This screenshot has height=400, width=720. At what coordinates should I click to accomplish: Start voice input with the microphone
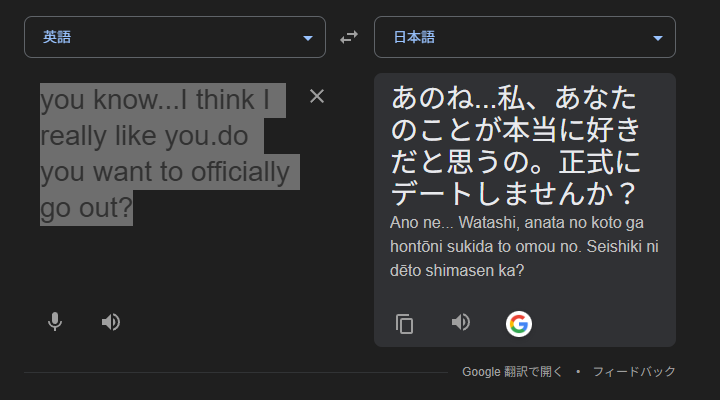click(55, 322)
